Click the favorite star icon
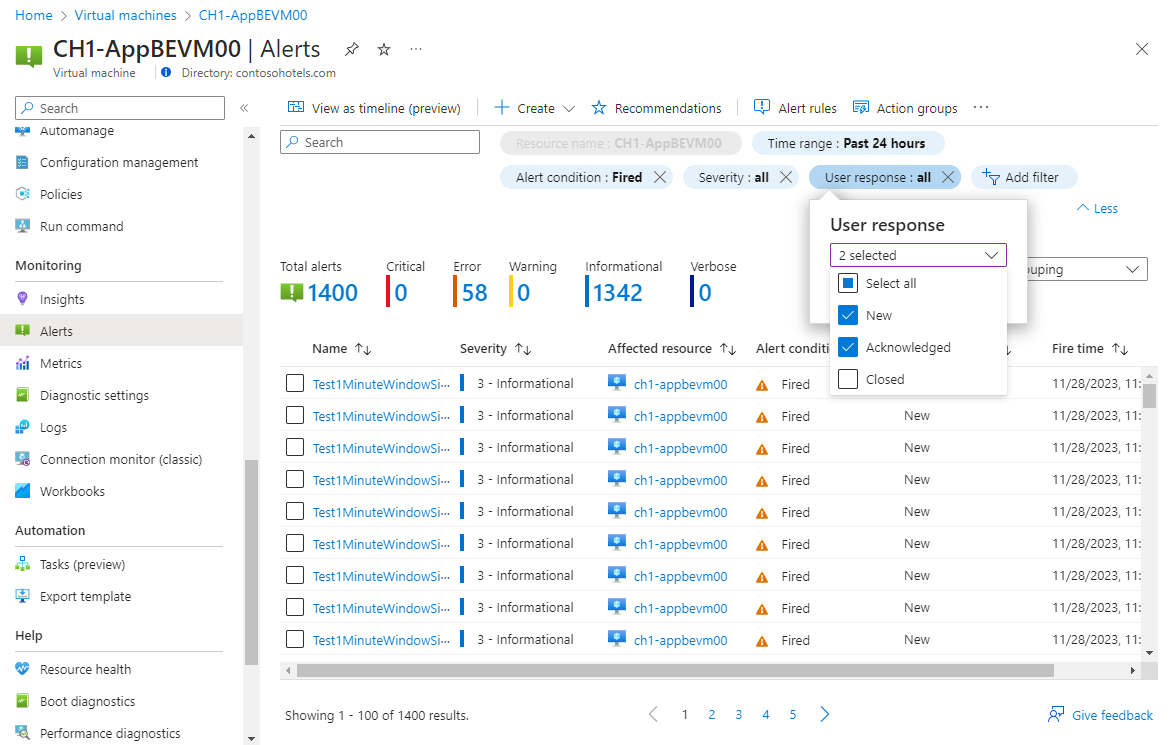1175x745 pixels. coord(384,49)
